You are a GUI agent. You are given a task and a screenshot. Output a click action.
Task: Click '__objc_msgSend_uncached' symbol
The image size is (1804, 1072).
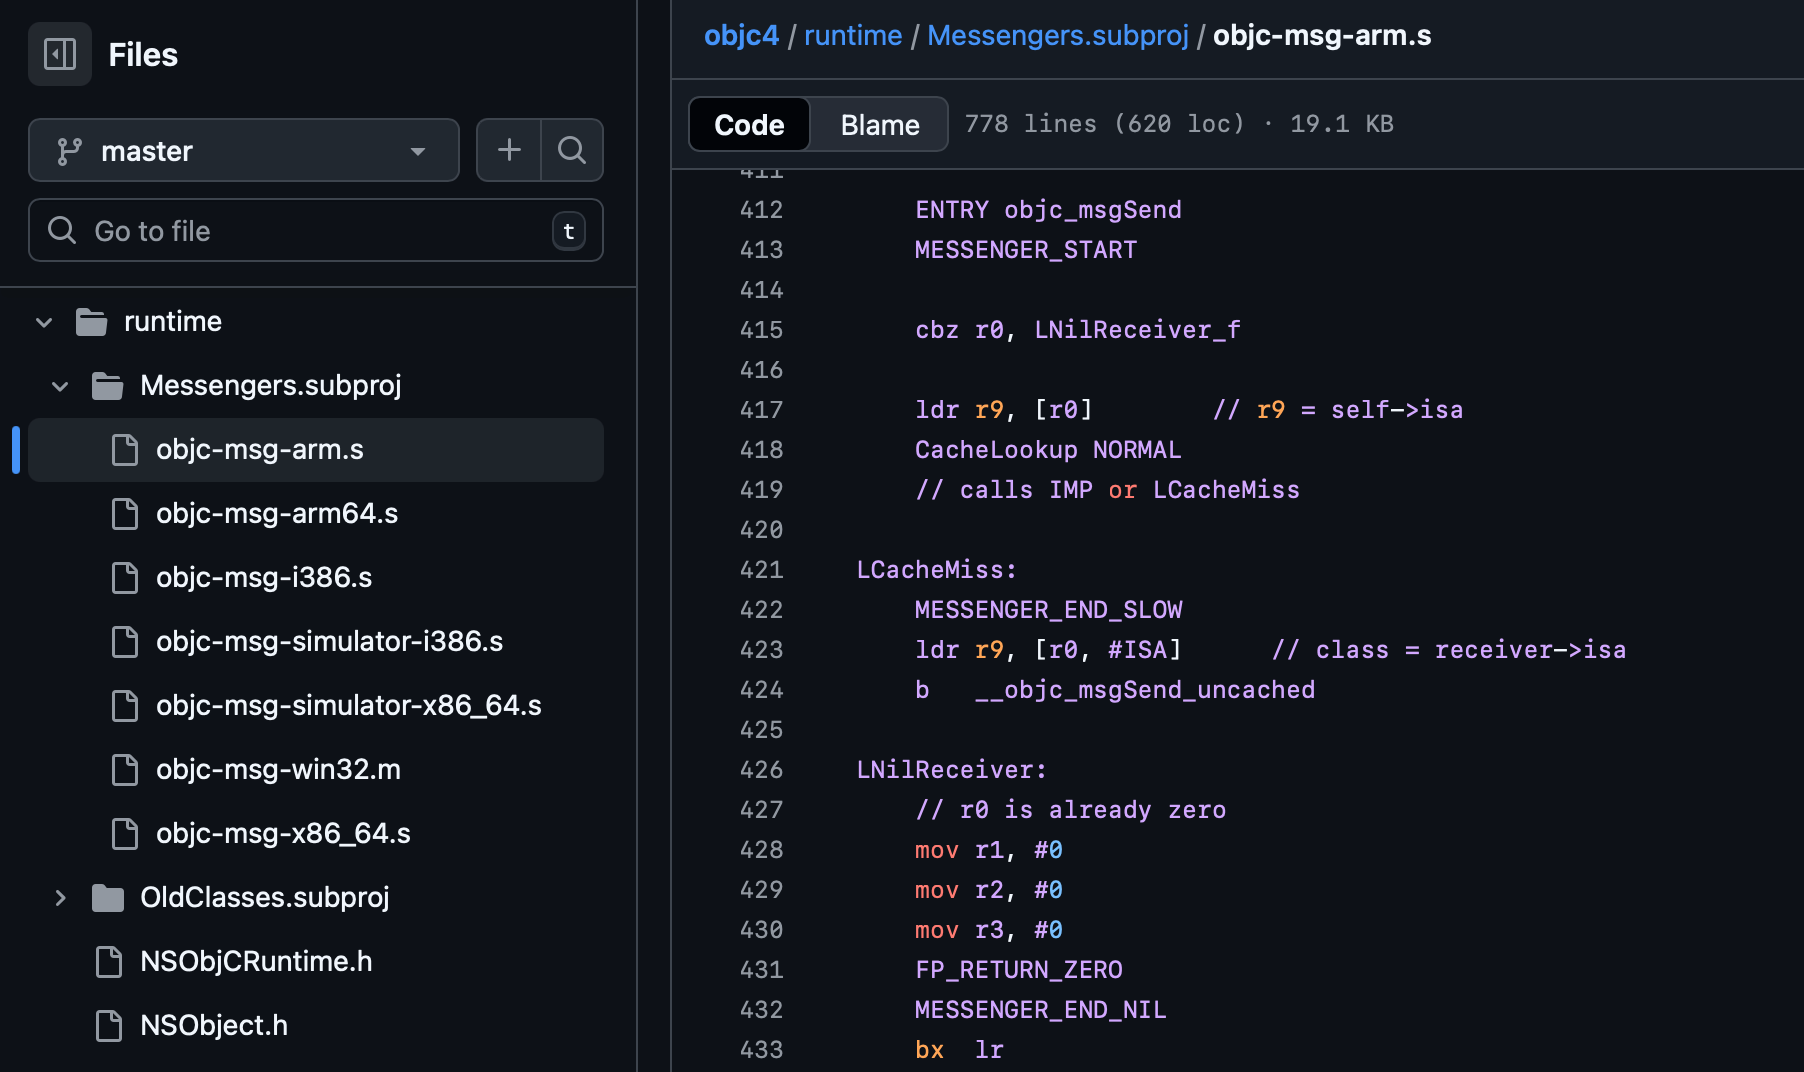[x=1145, y=690]
